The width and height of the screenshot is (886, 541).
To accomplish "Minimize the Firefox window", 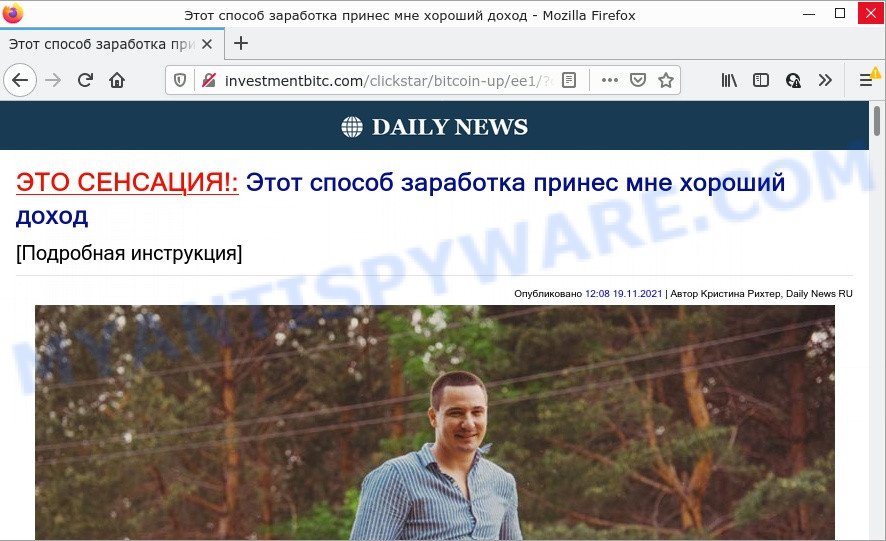I will (809, 14).
